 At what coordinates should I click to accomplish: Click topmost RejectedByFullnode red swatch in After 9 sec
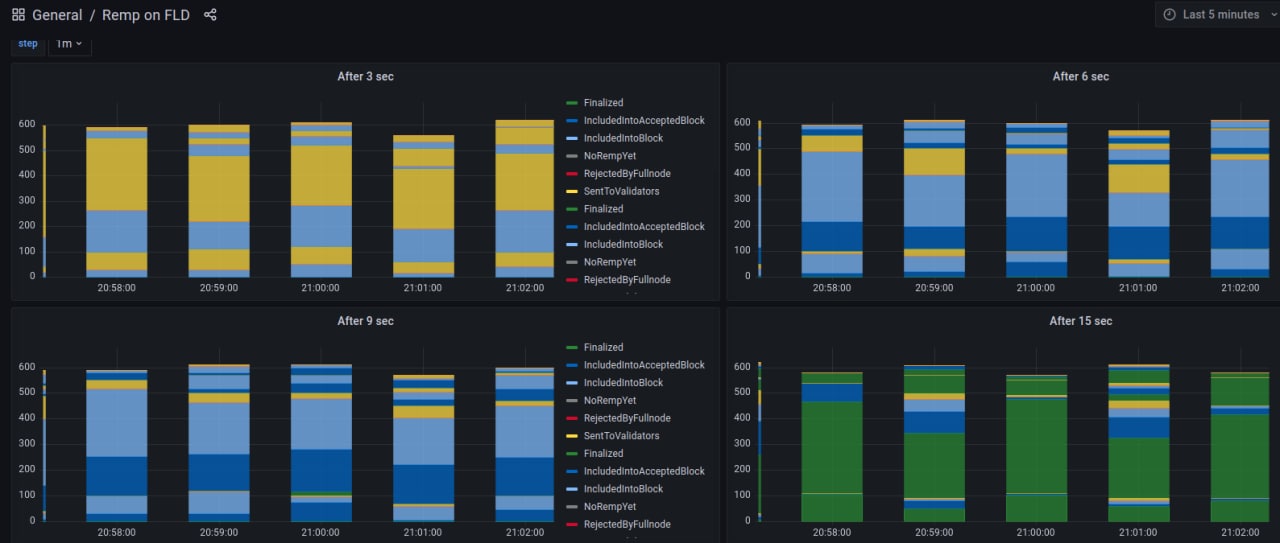point(572,418)
